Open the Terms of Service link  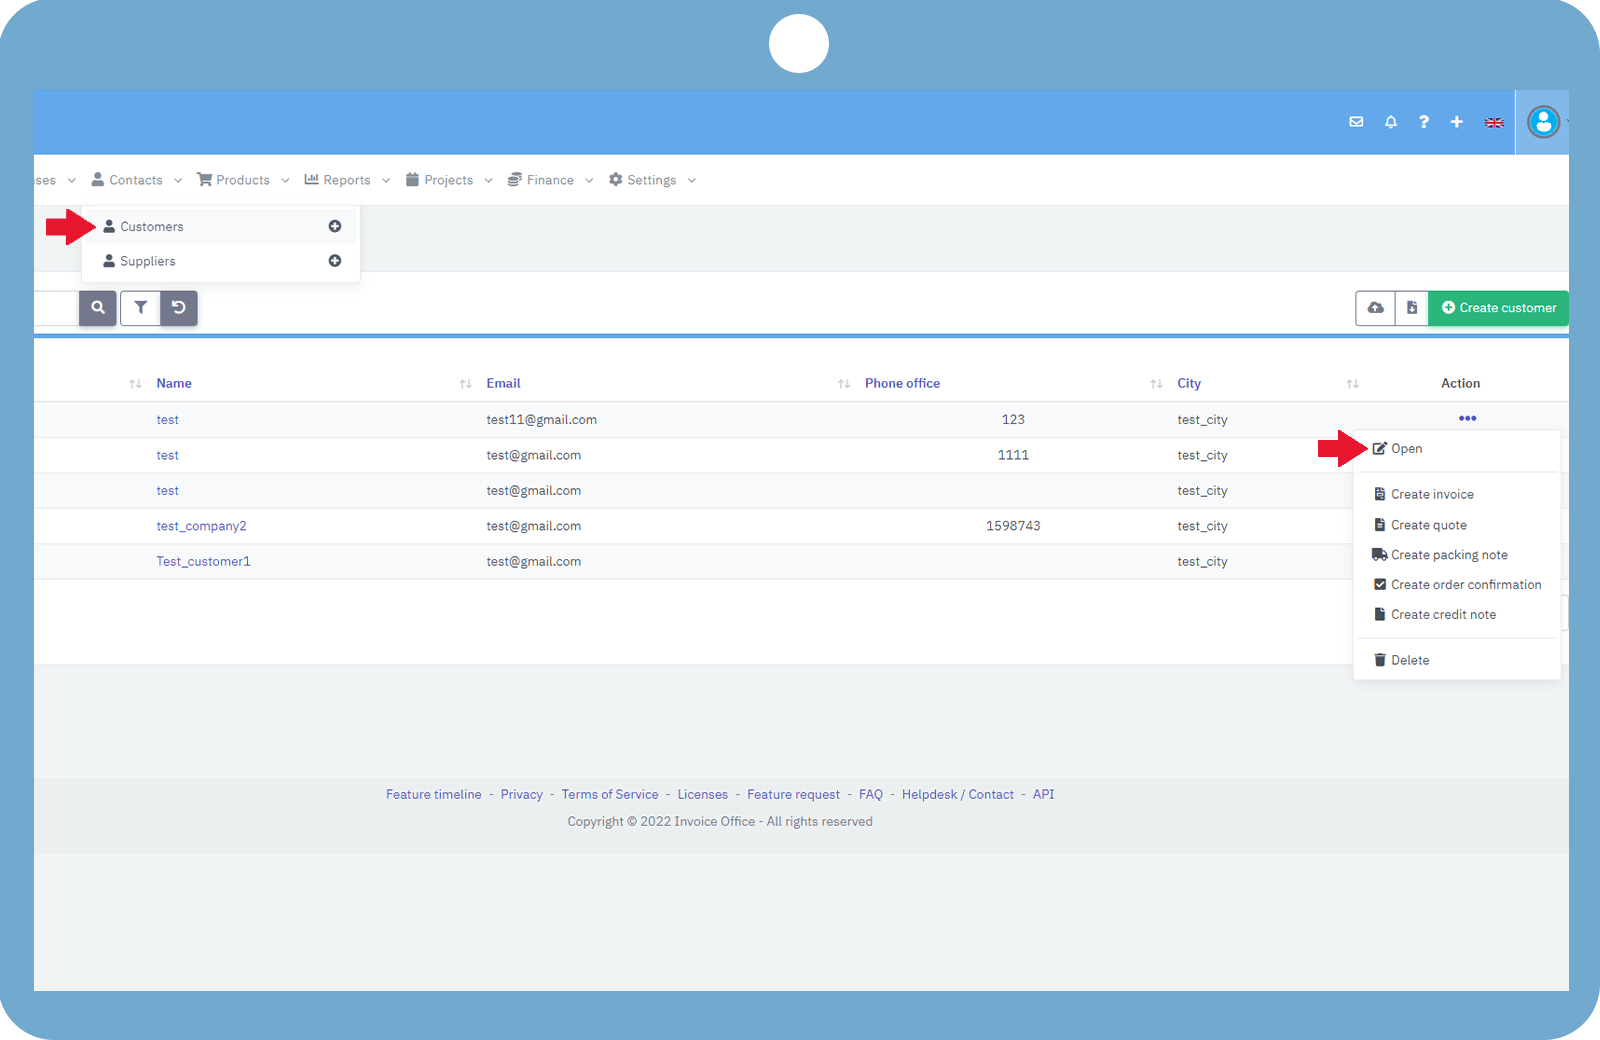610,793
